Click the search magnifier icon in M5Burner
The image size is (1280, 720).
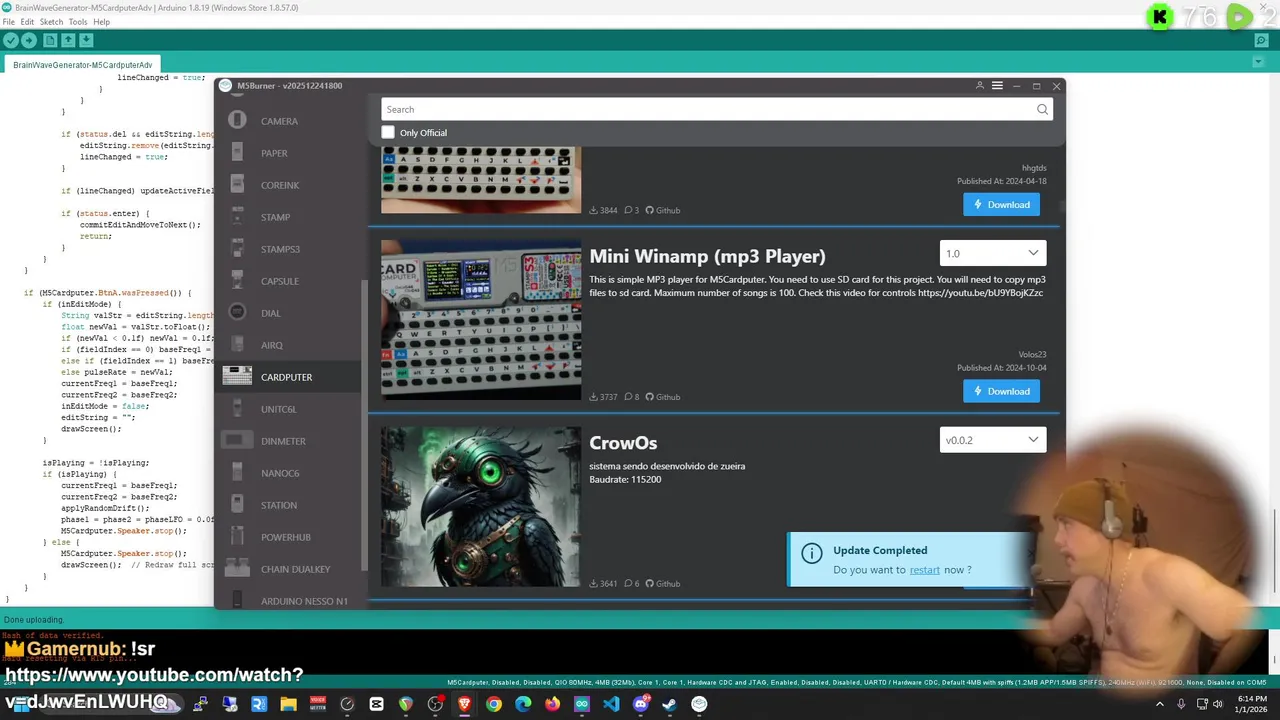pyautogui.click(x=1042, y=110)
